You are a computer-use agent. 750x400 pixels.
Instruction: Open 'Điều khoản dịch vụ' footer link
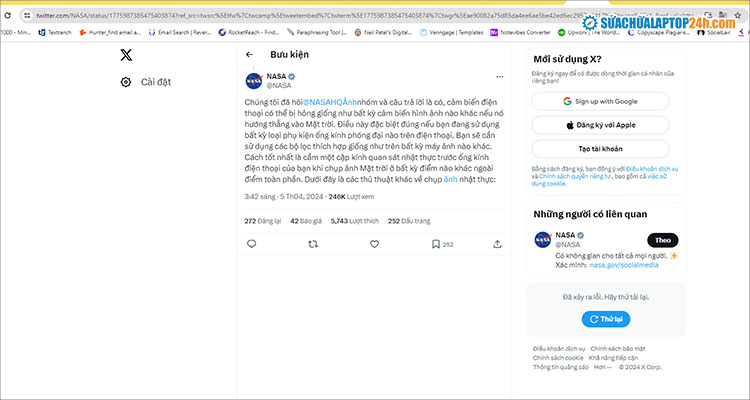tap(556, 348)
